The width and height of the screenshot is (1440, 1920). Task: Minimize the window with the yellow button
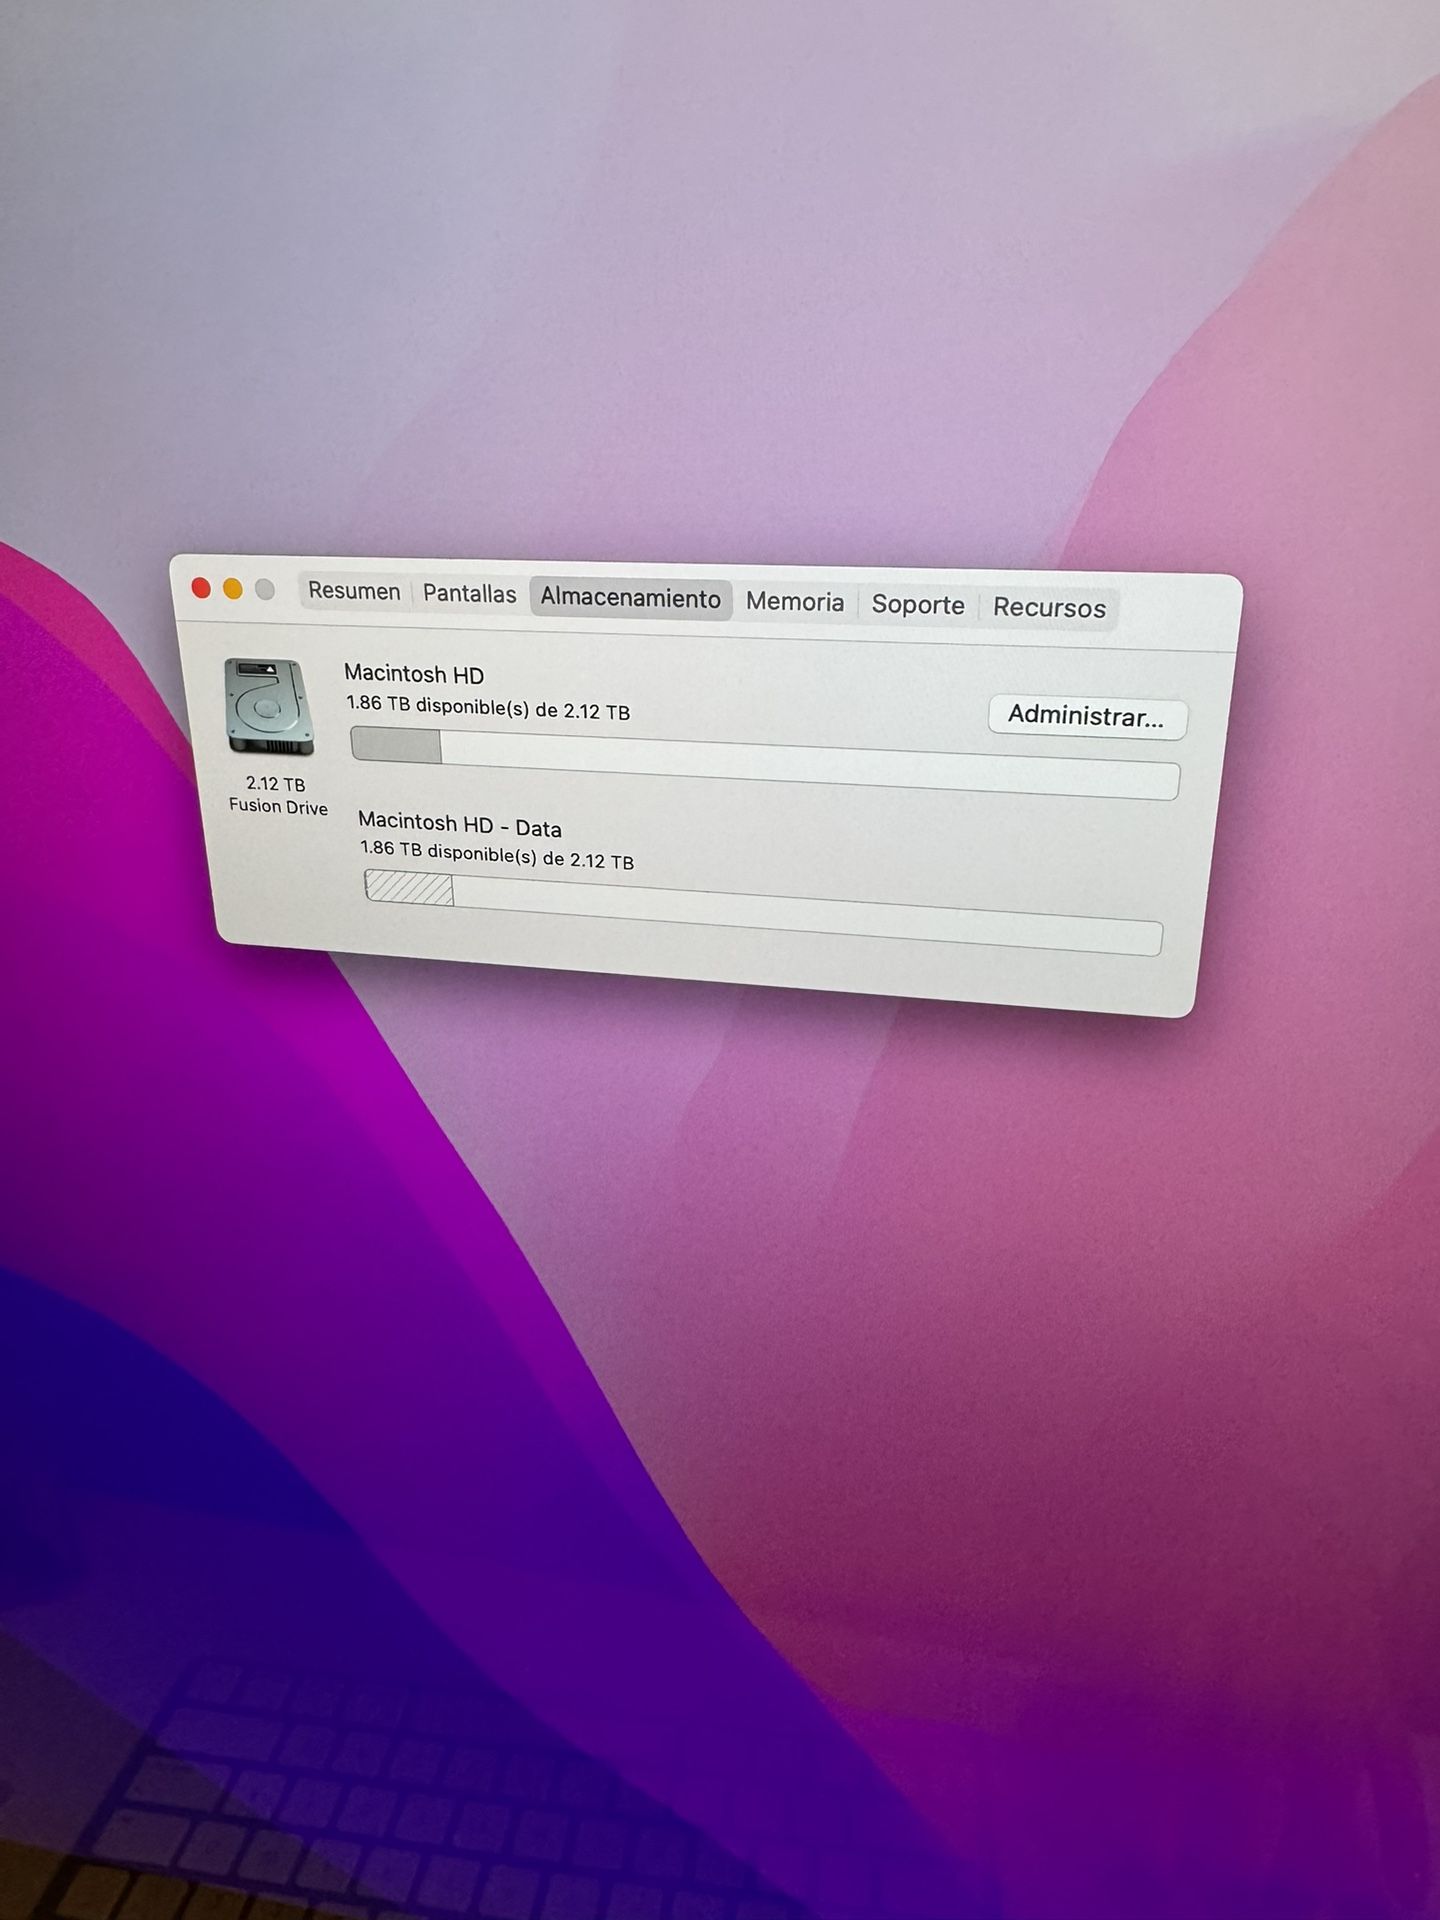pyautogui.click(x=233, y=589)
